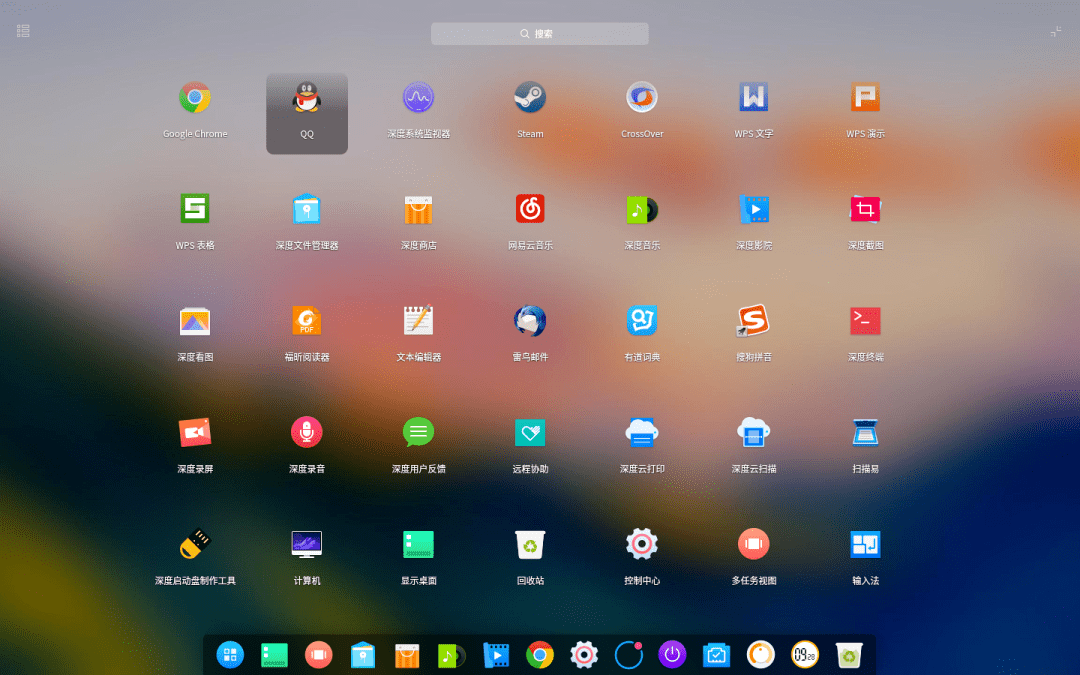Start WPS 文字 word processor
The image size is (1080, 675).
click(x=753, y=97)
